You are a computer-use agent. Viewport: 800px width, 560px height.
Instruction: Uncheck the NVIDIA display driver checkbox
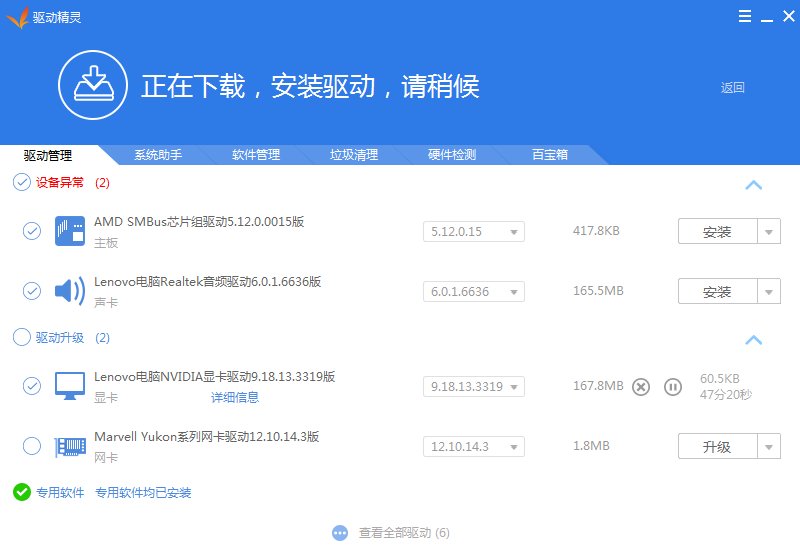32,386
